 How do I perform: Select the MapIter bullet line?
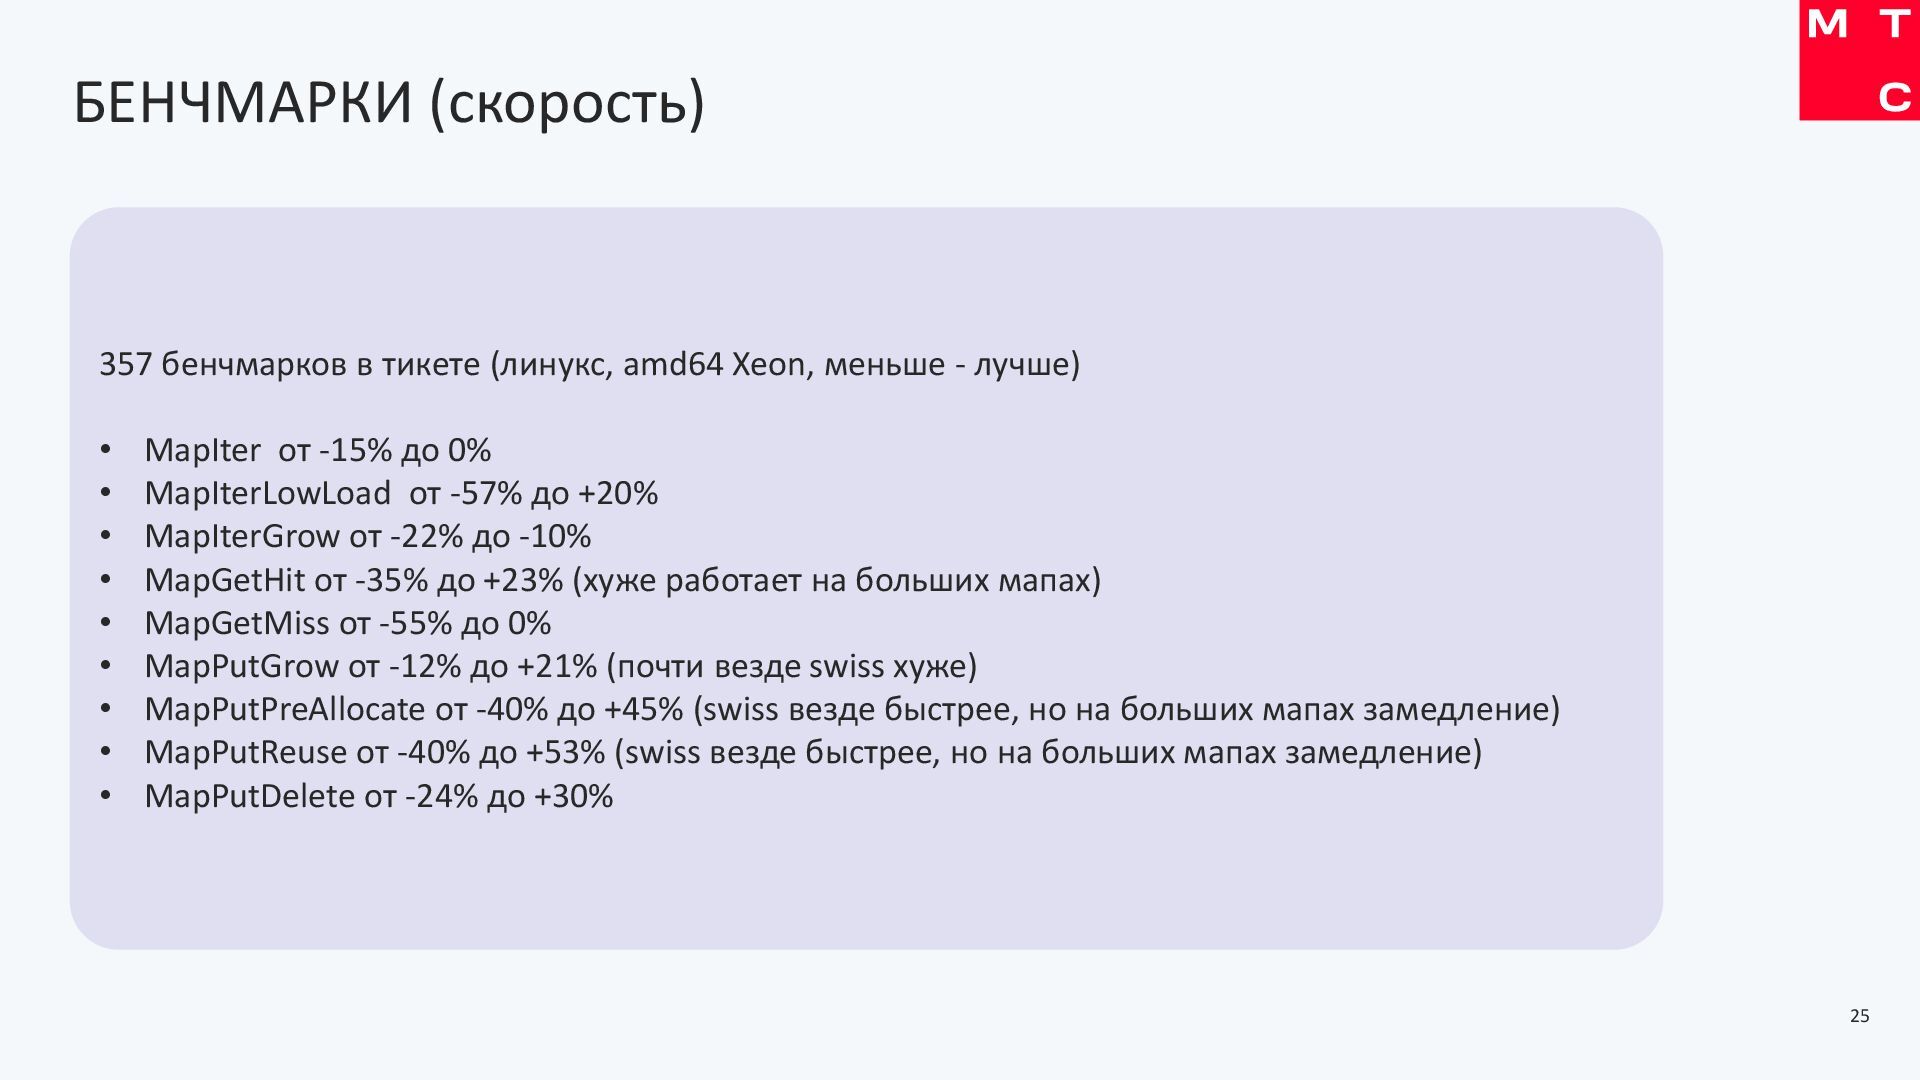click(x=317, y=451)
